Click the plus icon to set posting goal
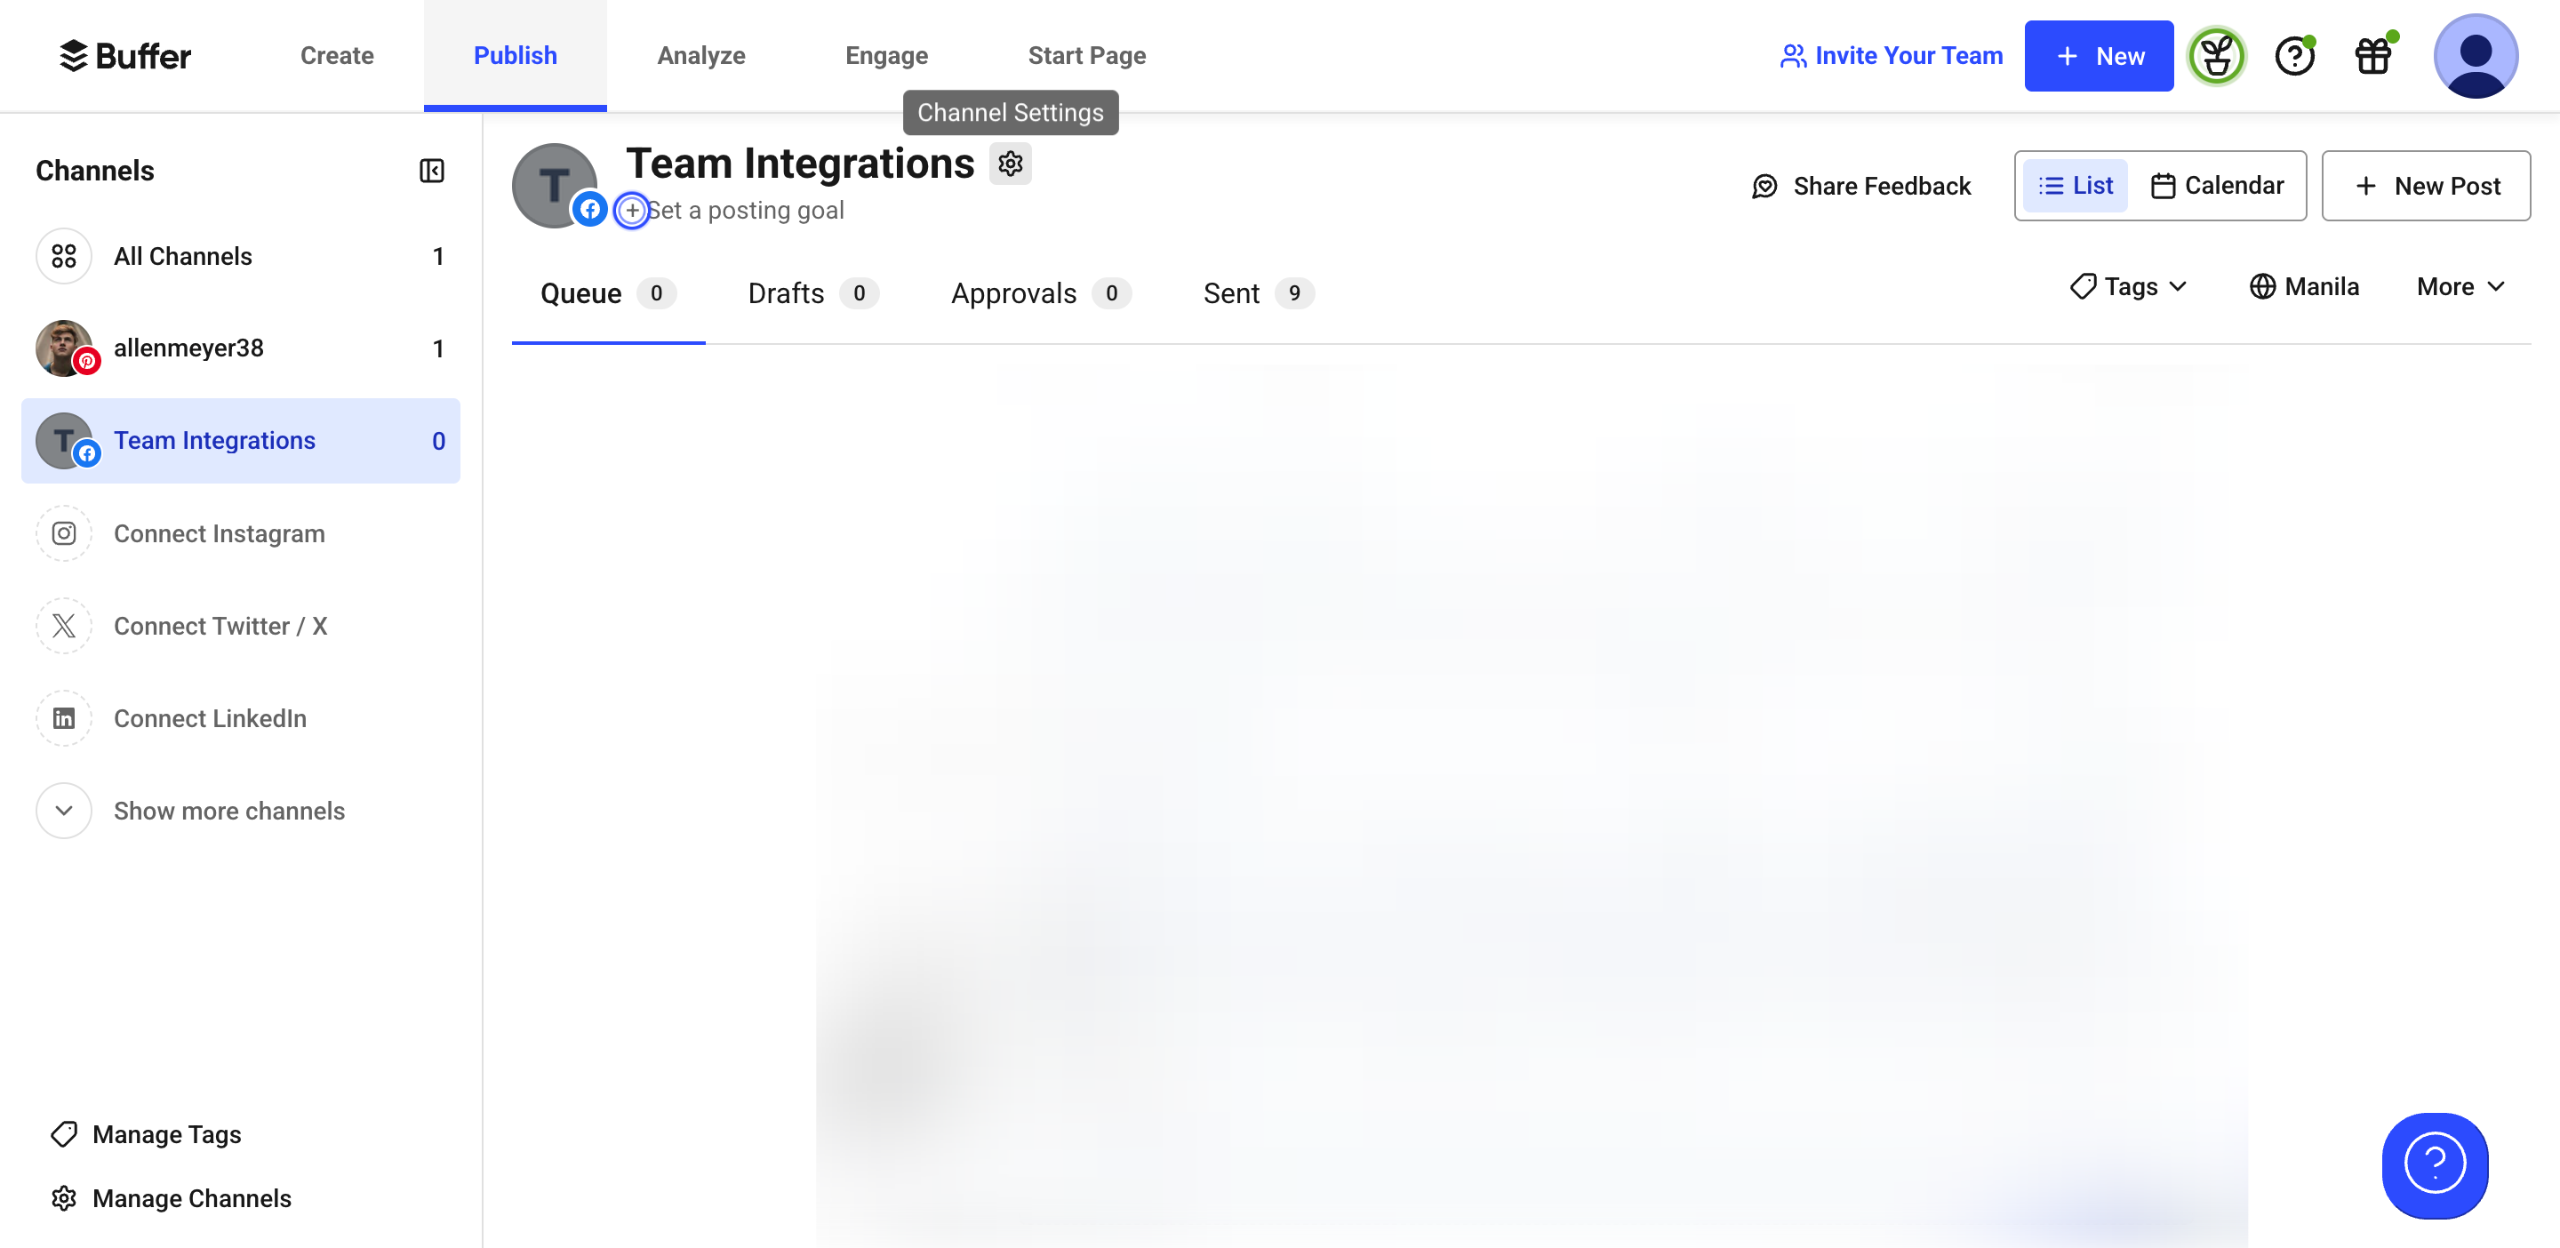This screenshot has height=1248, width=2560. click(632, 210)
